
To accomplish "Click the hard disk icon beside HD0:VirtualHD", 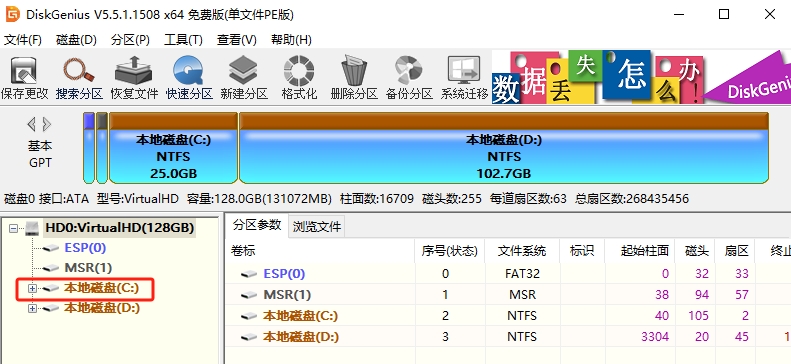I will point(32,228).
